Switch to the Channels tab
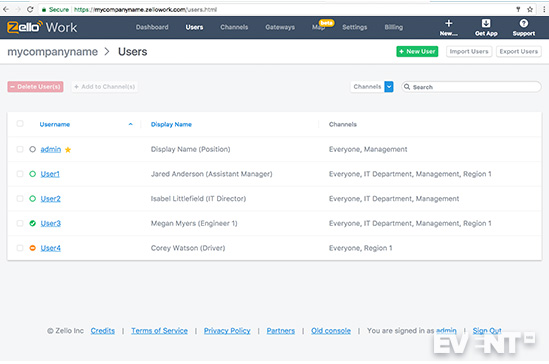 234,27
